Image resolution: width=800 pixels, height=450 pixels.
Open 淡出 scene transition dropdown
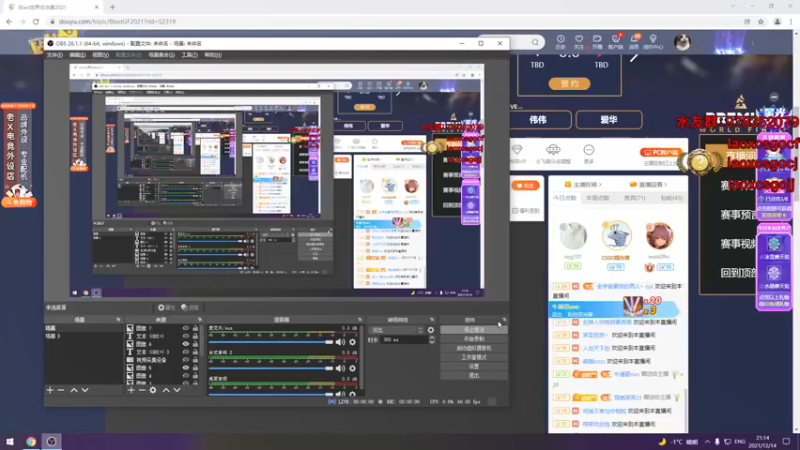point(396,330)
